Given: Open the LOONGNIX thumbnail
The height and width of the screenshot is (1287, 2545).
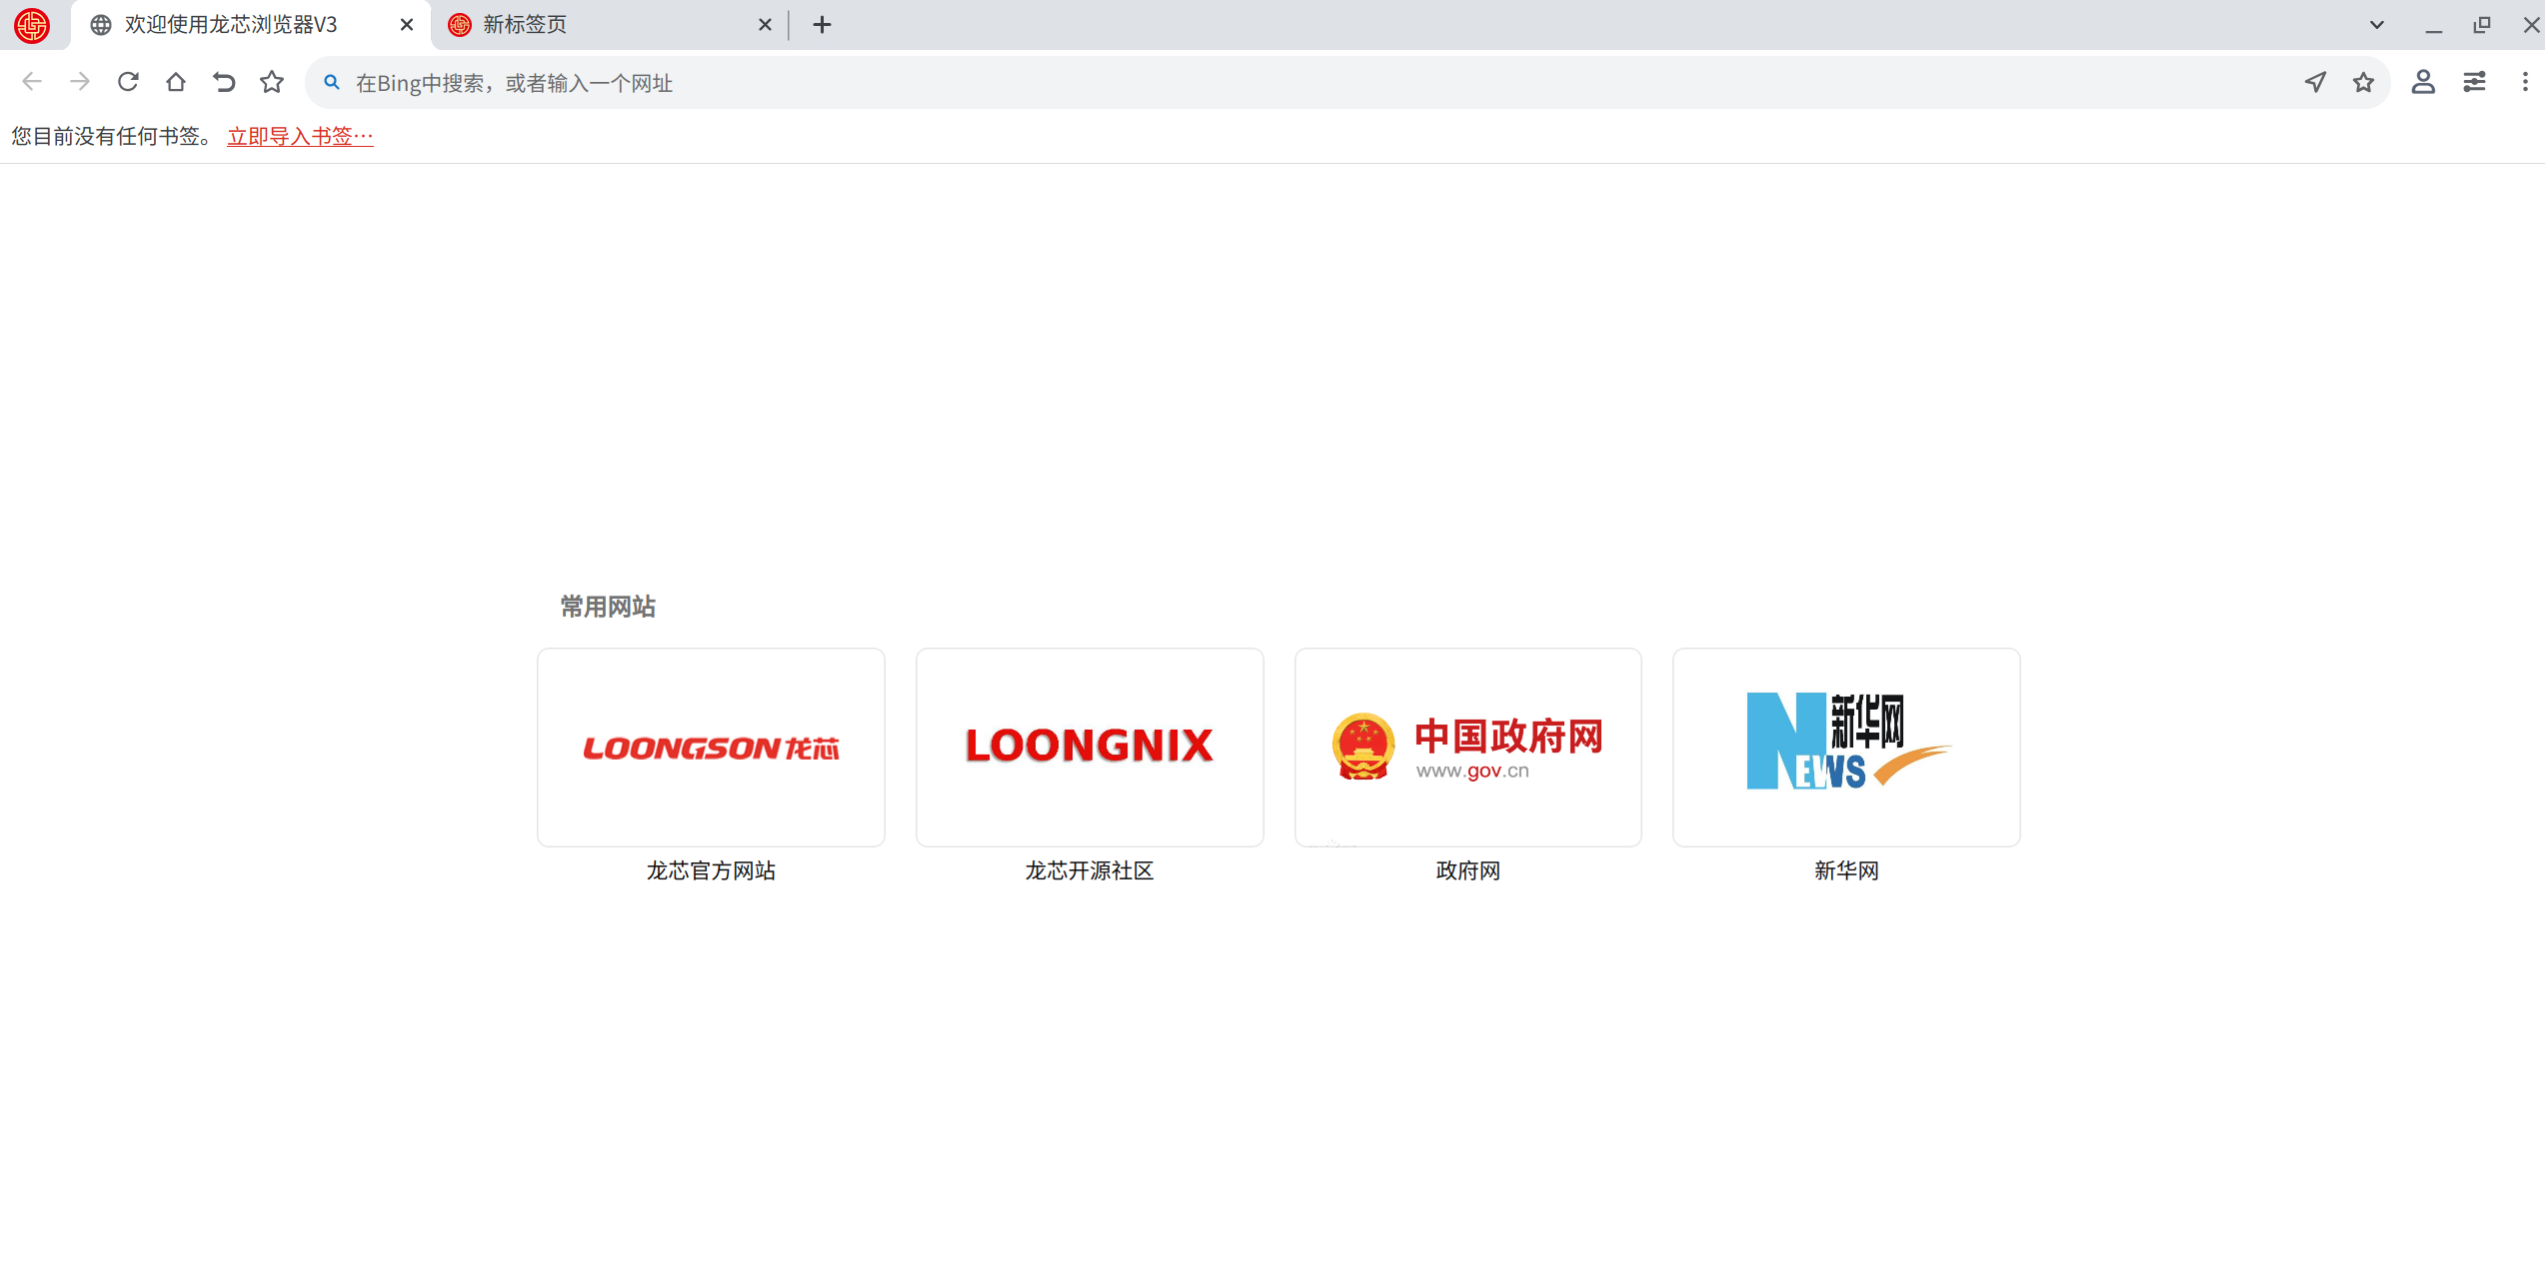Looking at the screenshot, I should tap(1089, 747).
